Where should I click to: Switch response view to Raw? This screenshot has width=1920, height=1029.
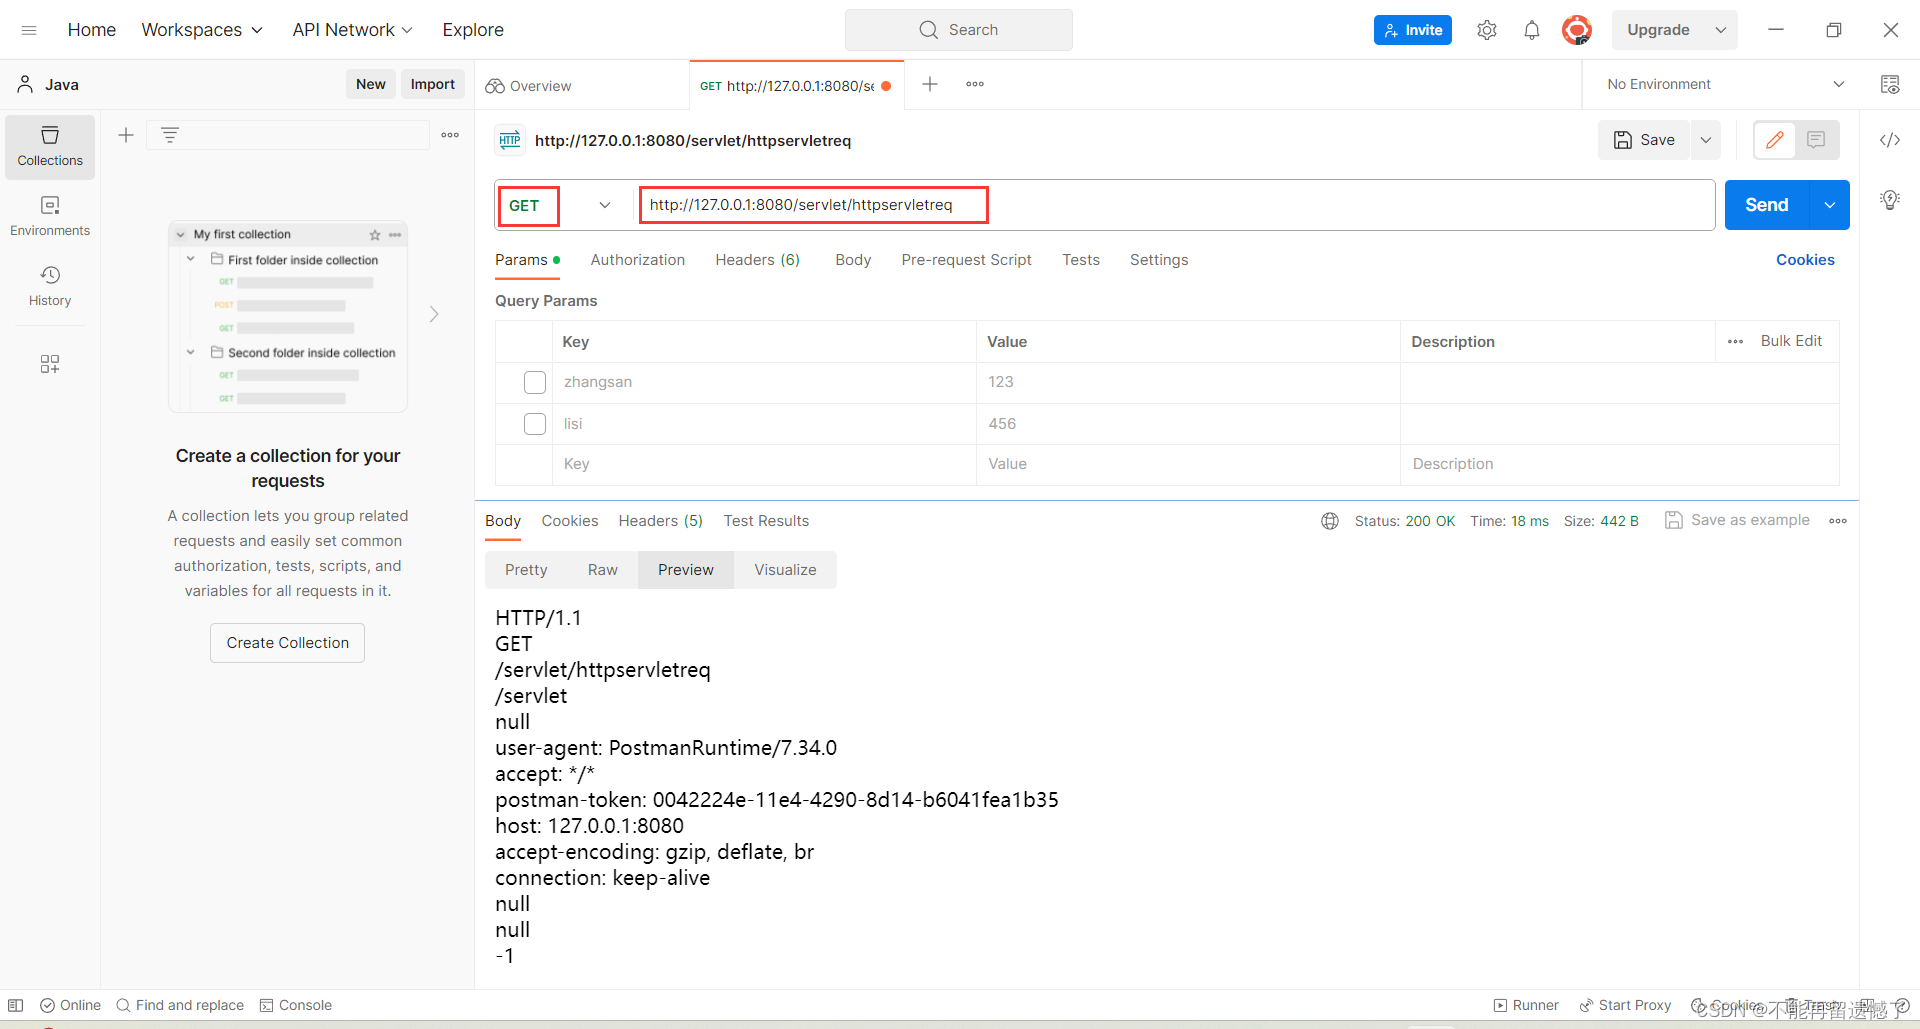pyautogui.click(x=601, y=569)
